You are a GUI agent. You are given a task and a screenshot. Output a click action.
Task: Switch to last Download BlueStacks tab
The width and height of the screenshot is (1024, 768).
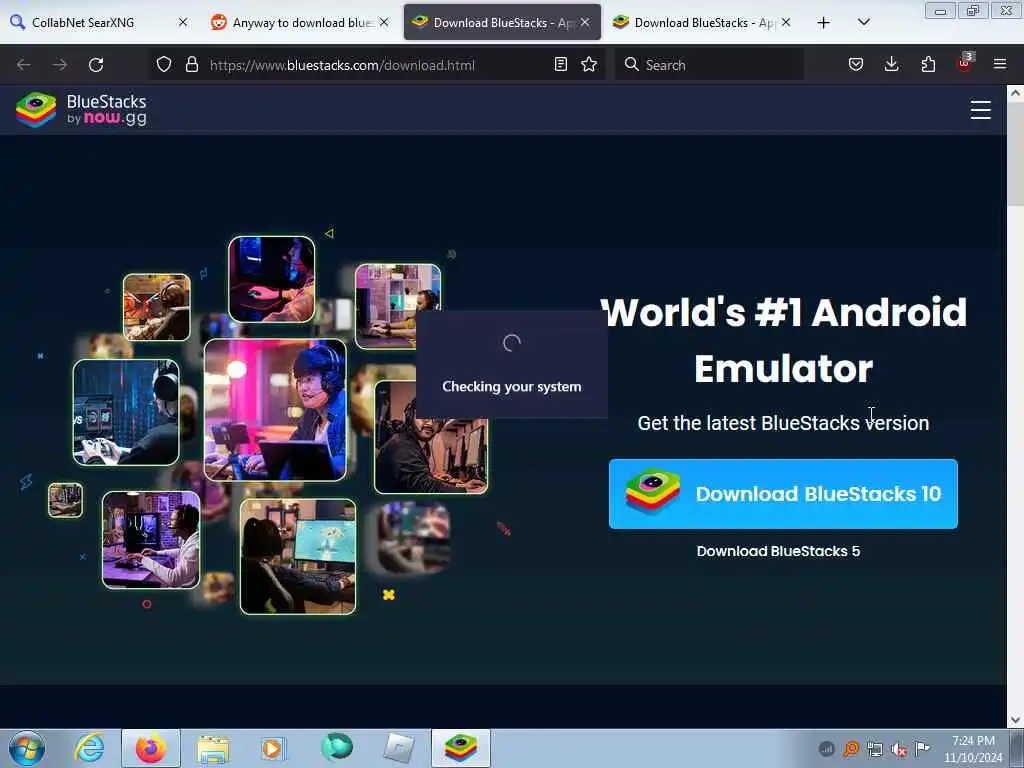pyautogui.click(x=703, y=22)
